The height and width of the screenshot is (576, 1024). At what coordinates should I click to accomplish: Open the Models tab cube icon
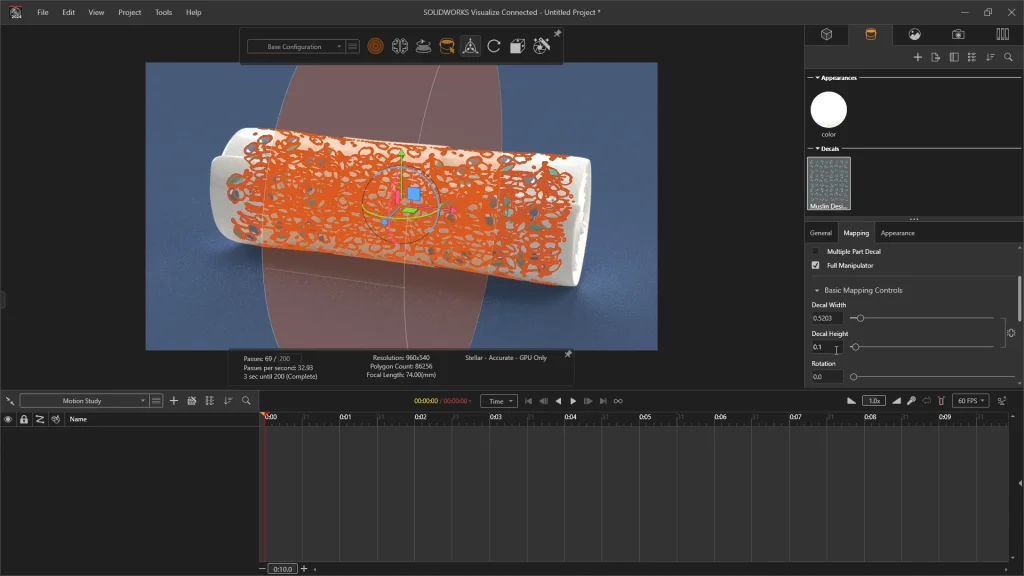[x=827, y=34]
